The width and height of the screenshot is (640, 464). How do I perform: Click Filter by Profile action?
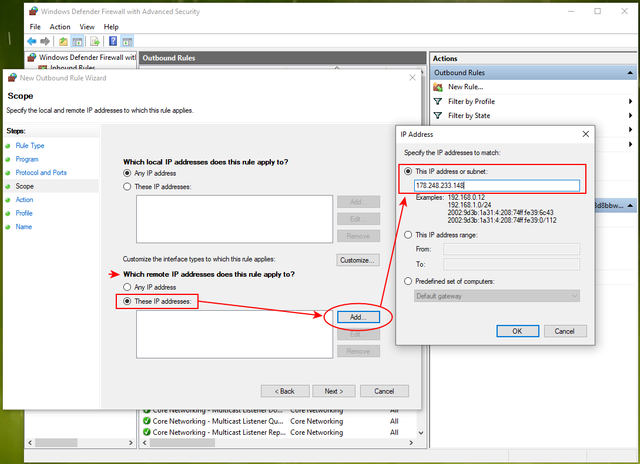pos(471,101)
